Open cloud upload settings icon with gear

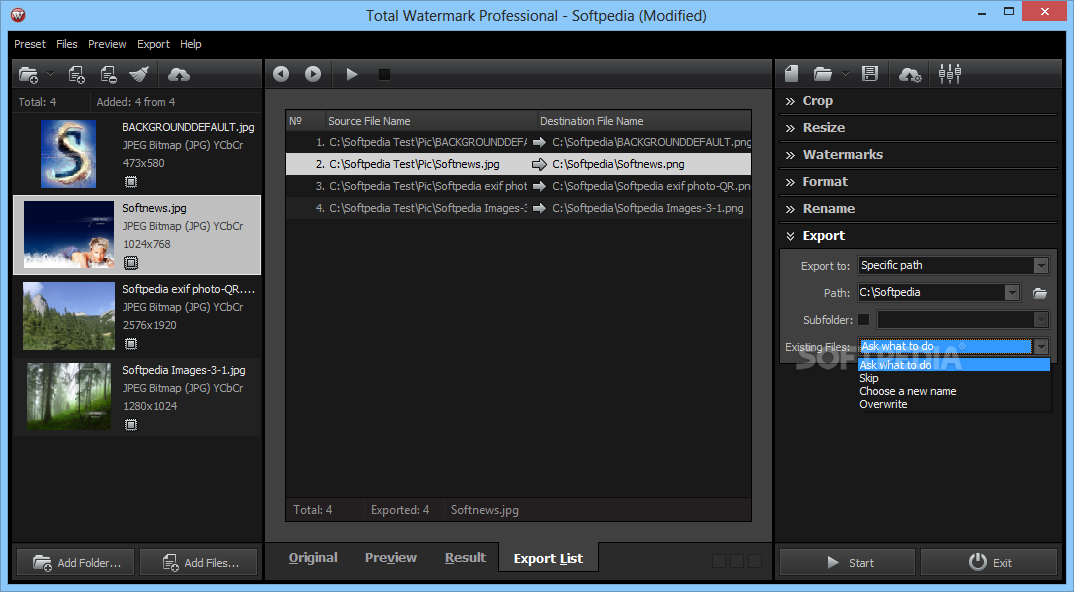[x=910, y=74]
